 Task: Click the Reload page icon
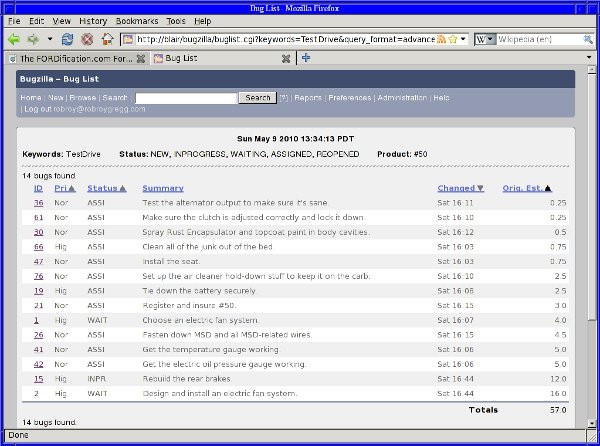(x=67, y=39)
